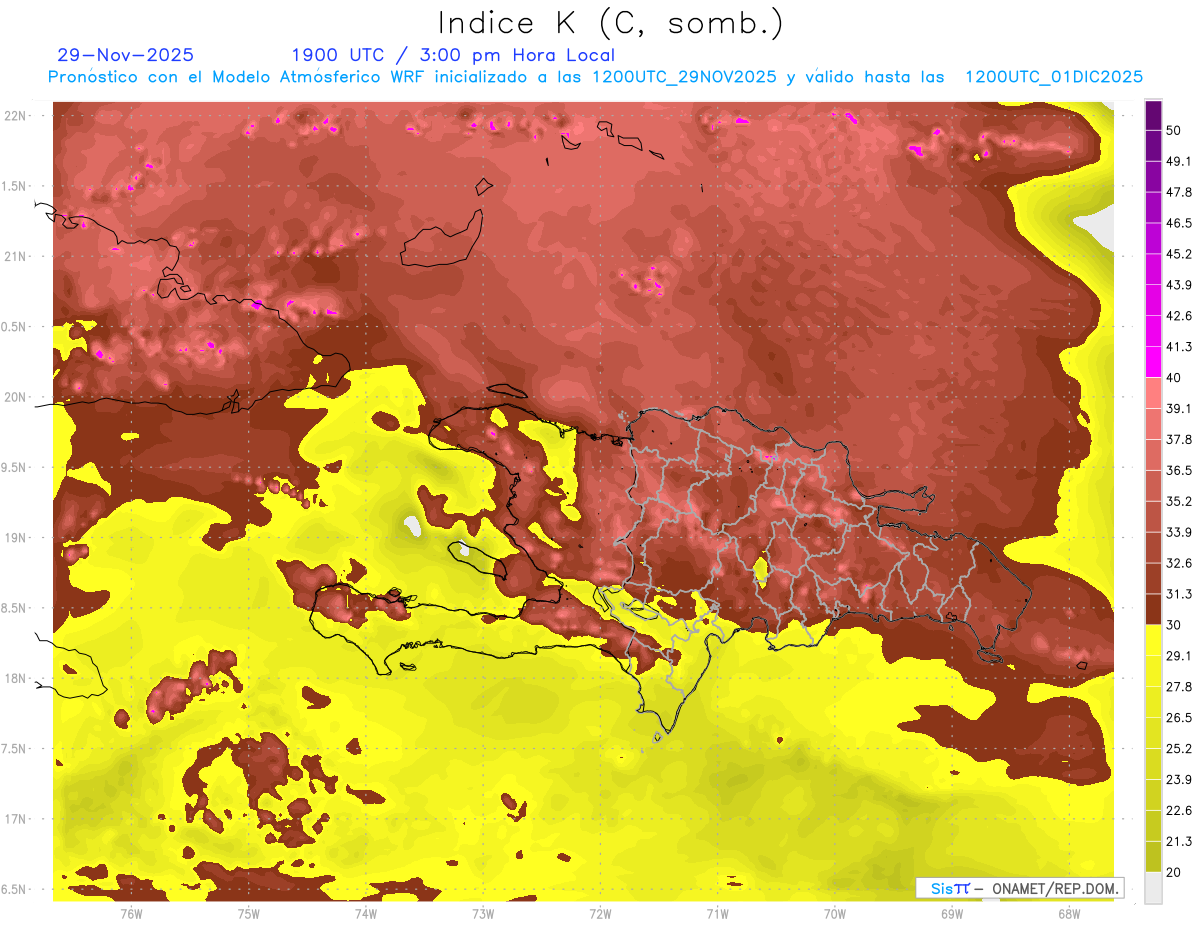Screen dimensions: 1200x927
Task: Click the "Indice K (C, somb.)" chart title
Action: point(610,23)
